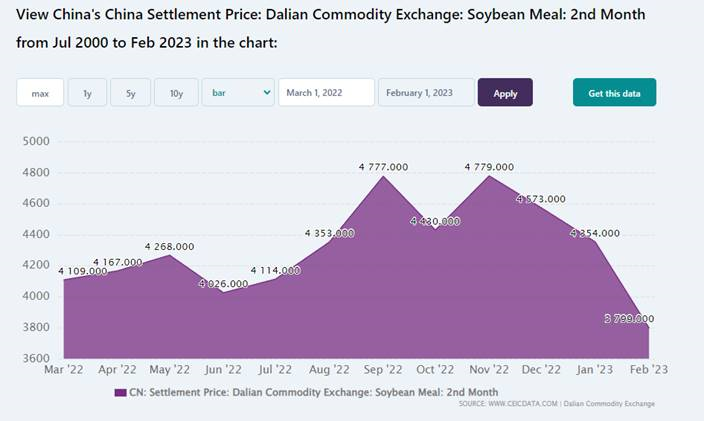Screen dimensions: 704x421
Task: Open the bar chart type dropdown
Action: click(x=238, y=93)
